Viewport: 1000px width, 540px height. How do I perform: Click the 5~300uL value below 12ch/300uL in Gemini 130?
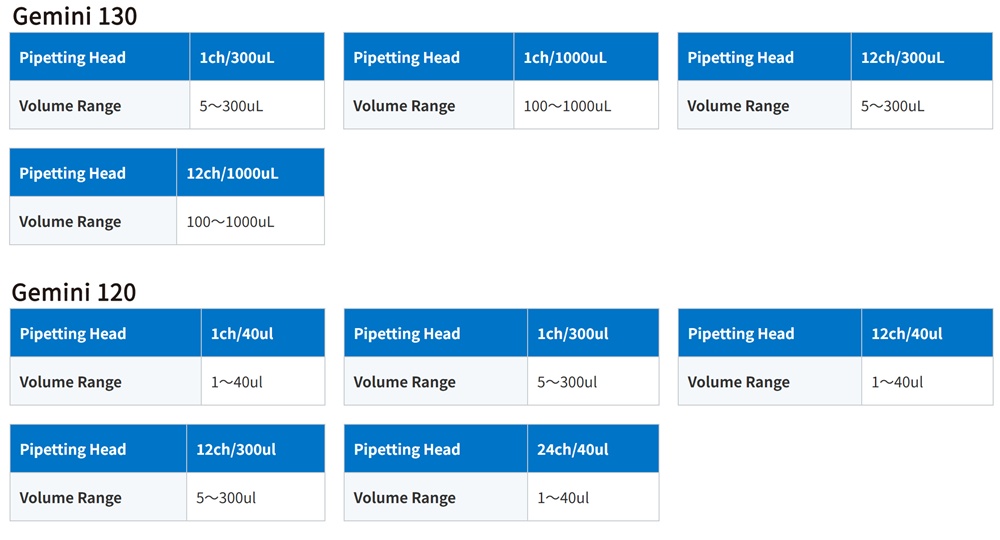click(892, 106)
